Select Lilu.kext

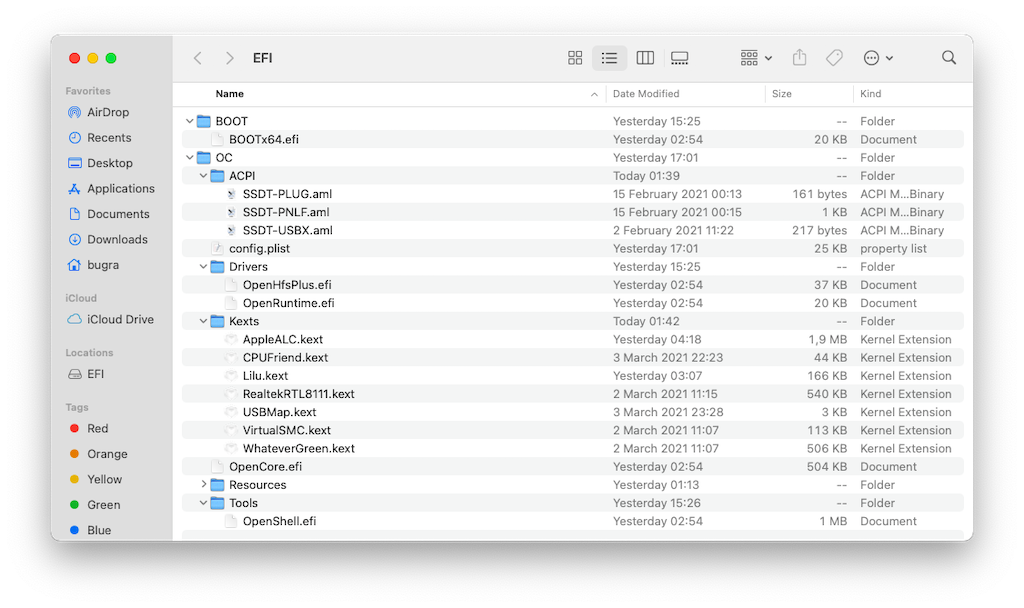[x=573, y=376]
